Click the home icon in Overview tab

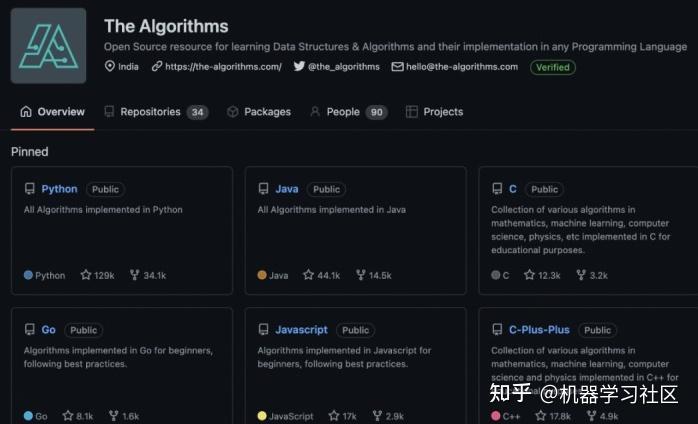26,111
